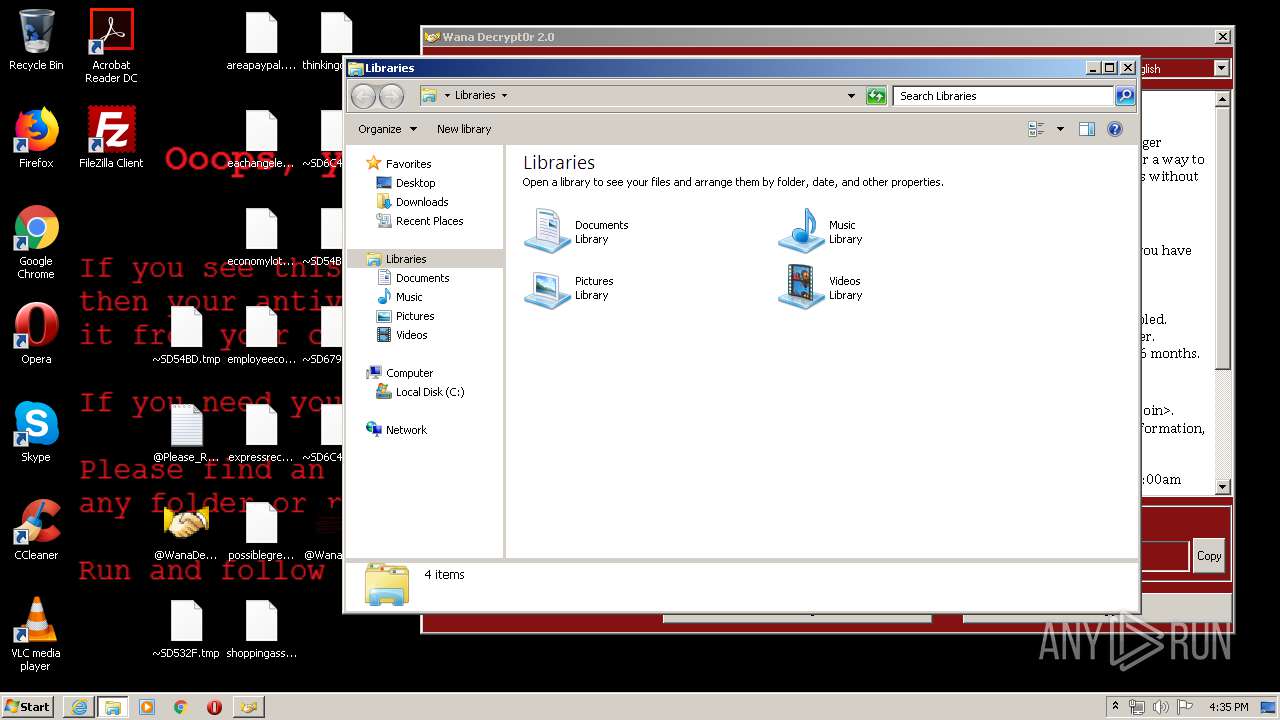Click the Search Libraries input field
The height and width of the screenshot is (720, 1280).
1003,96
